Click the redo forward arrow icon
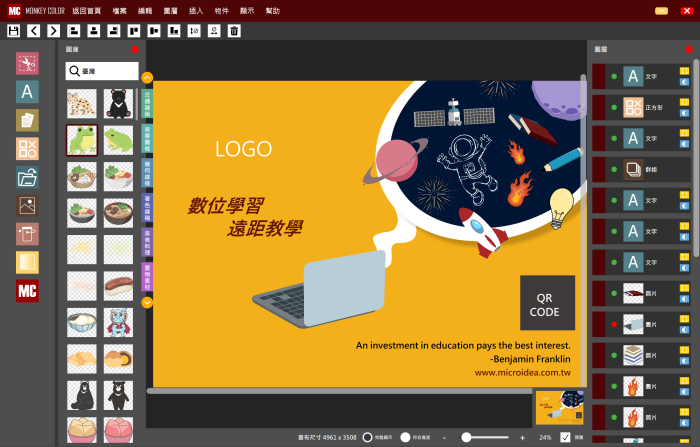Screen dimensions: 700x447 click(x=53, y=31)
